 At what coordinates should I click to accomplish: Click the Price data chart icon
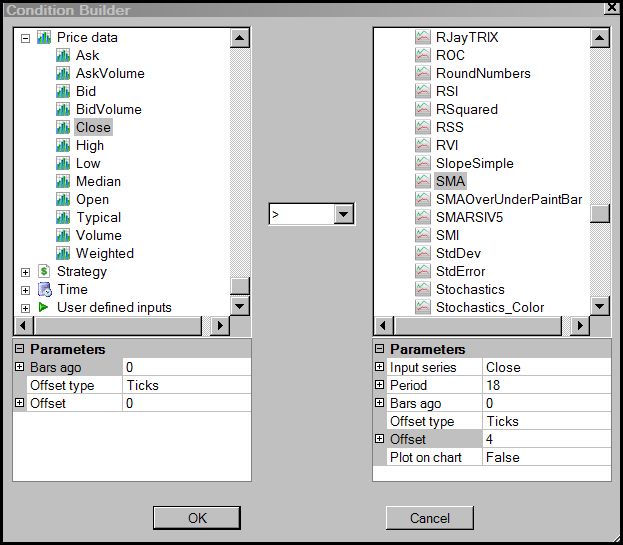[44, 37]
